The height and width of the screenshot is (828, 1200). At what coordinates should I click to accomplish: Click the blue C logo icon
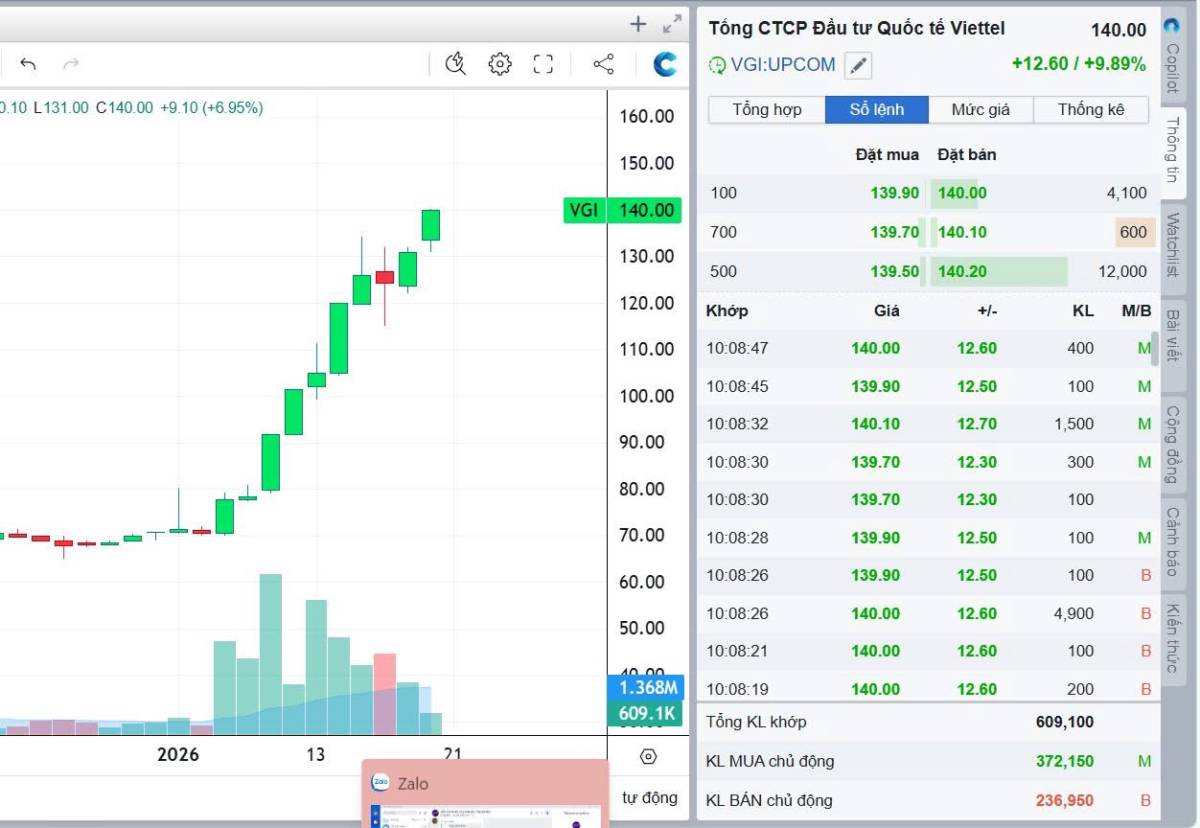[x=665, y=65]
